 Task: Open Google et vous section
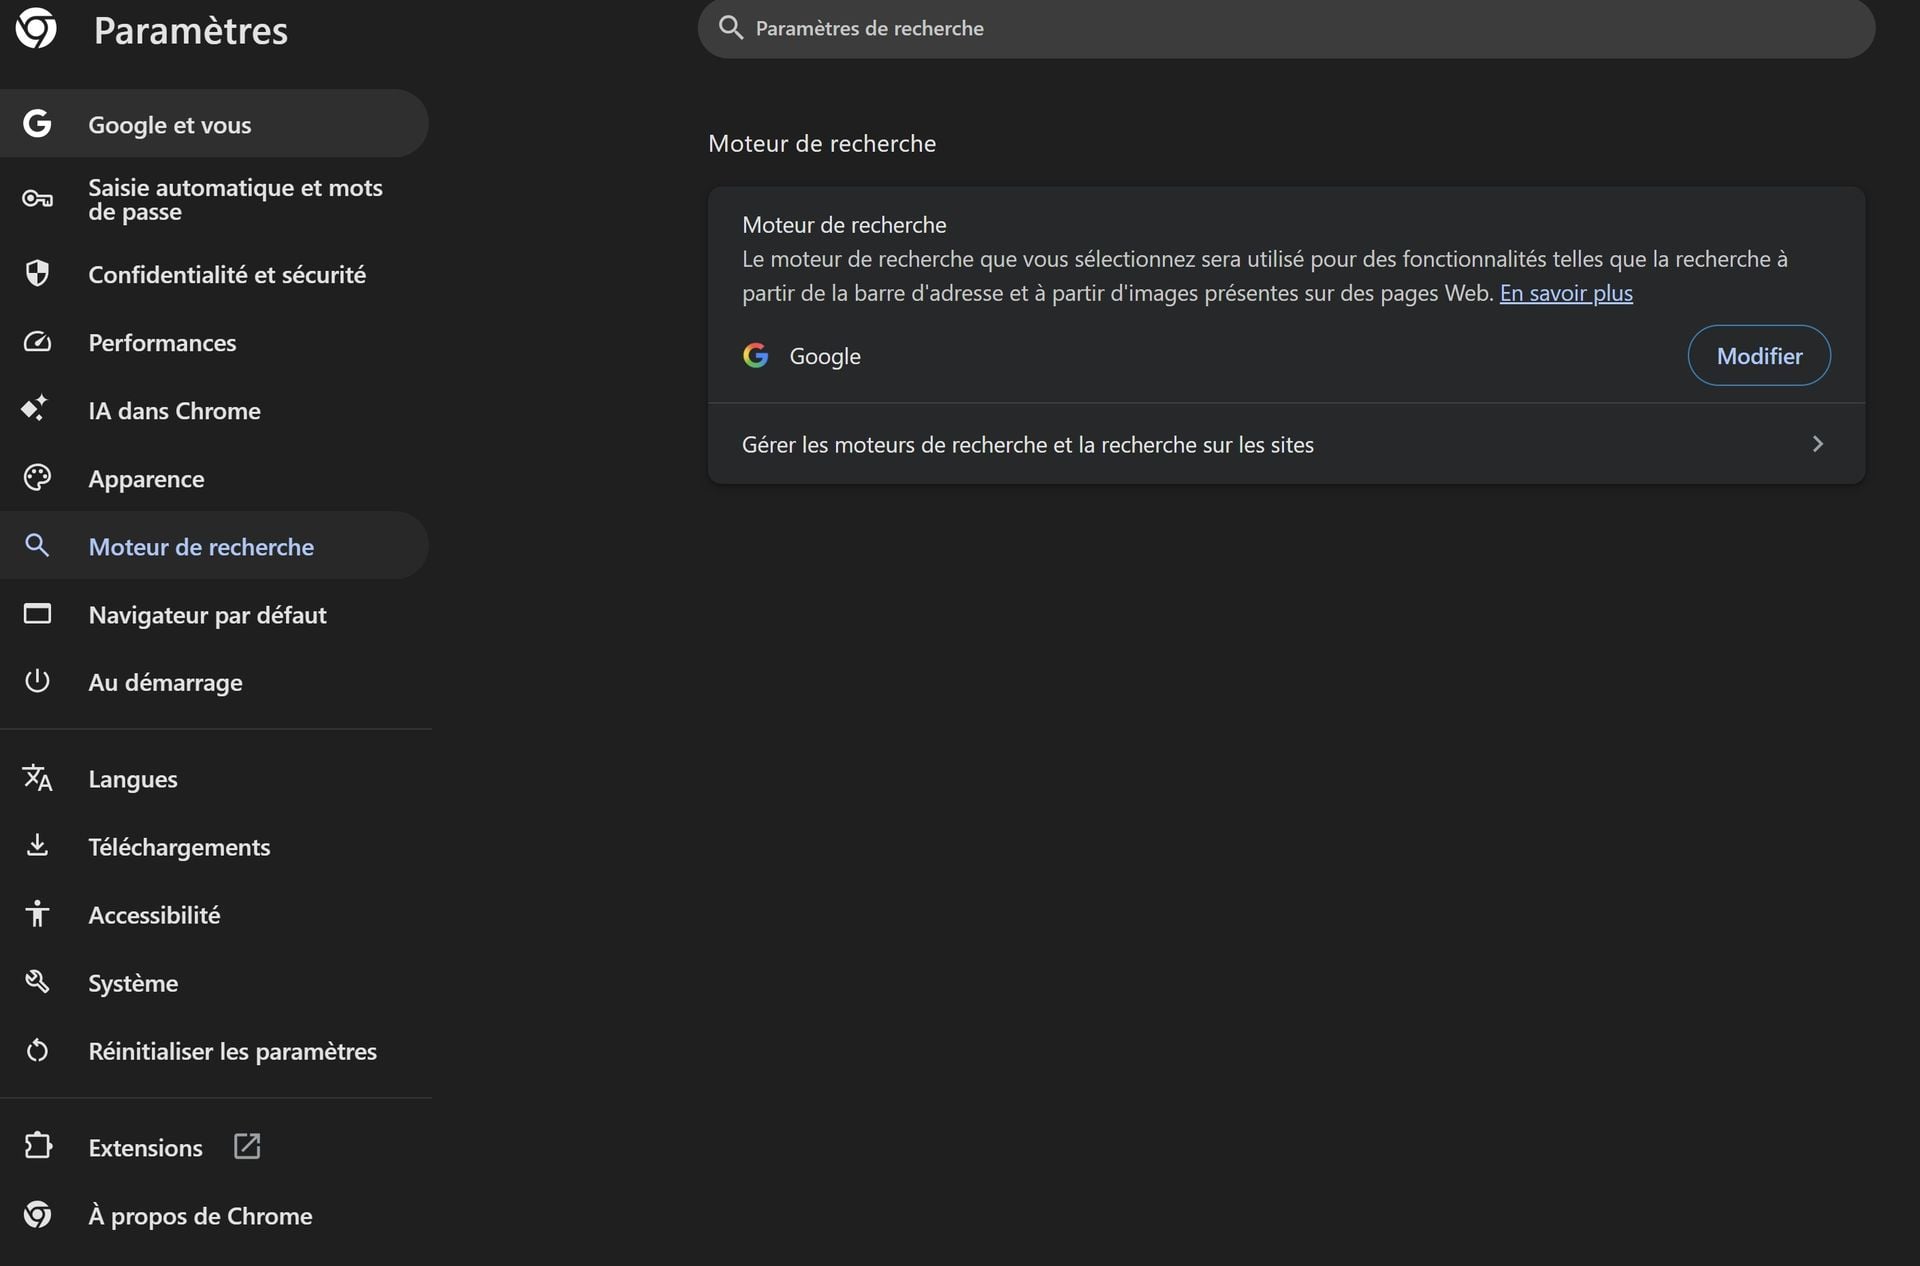tap(214, 123)
